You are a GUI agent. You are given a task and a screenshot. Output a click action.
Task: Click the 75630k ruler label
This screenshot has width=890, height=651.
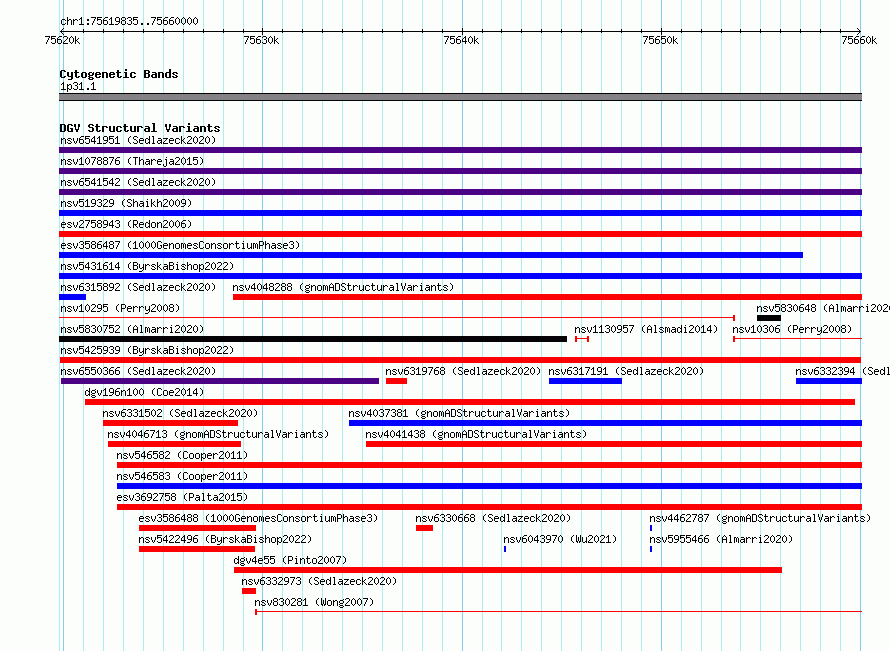click(x=261, y=40)
